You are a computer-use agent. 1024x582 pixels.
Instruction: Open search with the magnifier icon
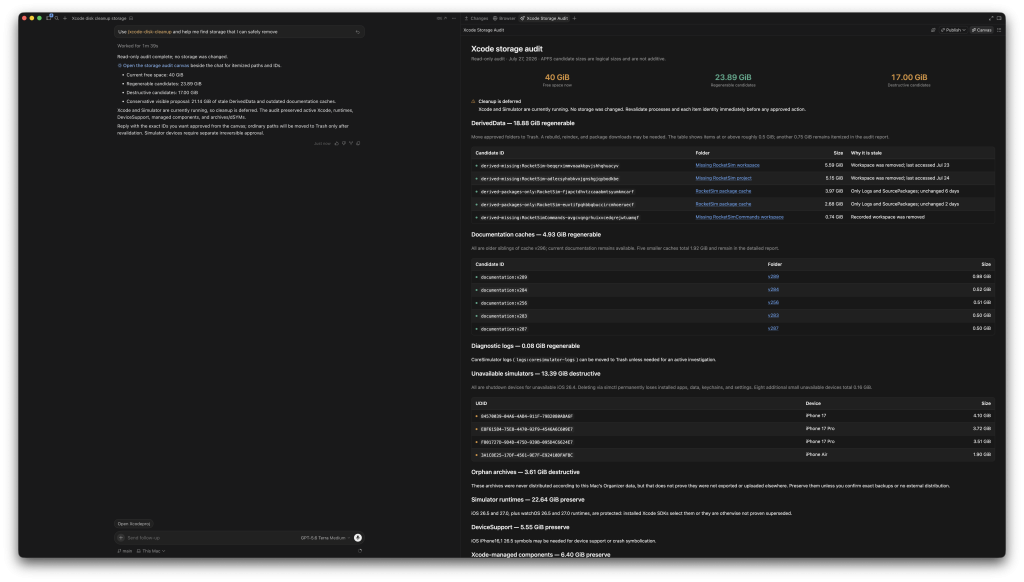57,18
